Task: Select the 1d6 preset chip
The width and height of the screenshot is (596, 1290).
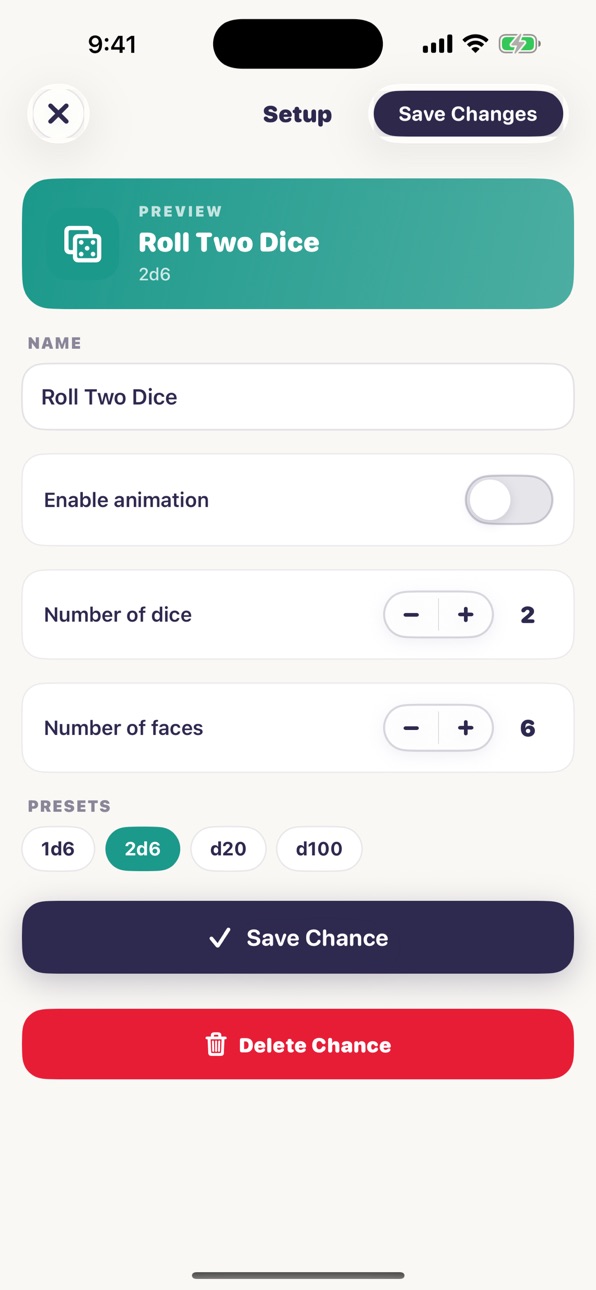Action: coord(58,849)
